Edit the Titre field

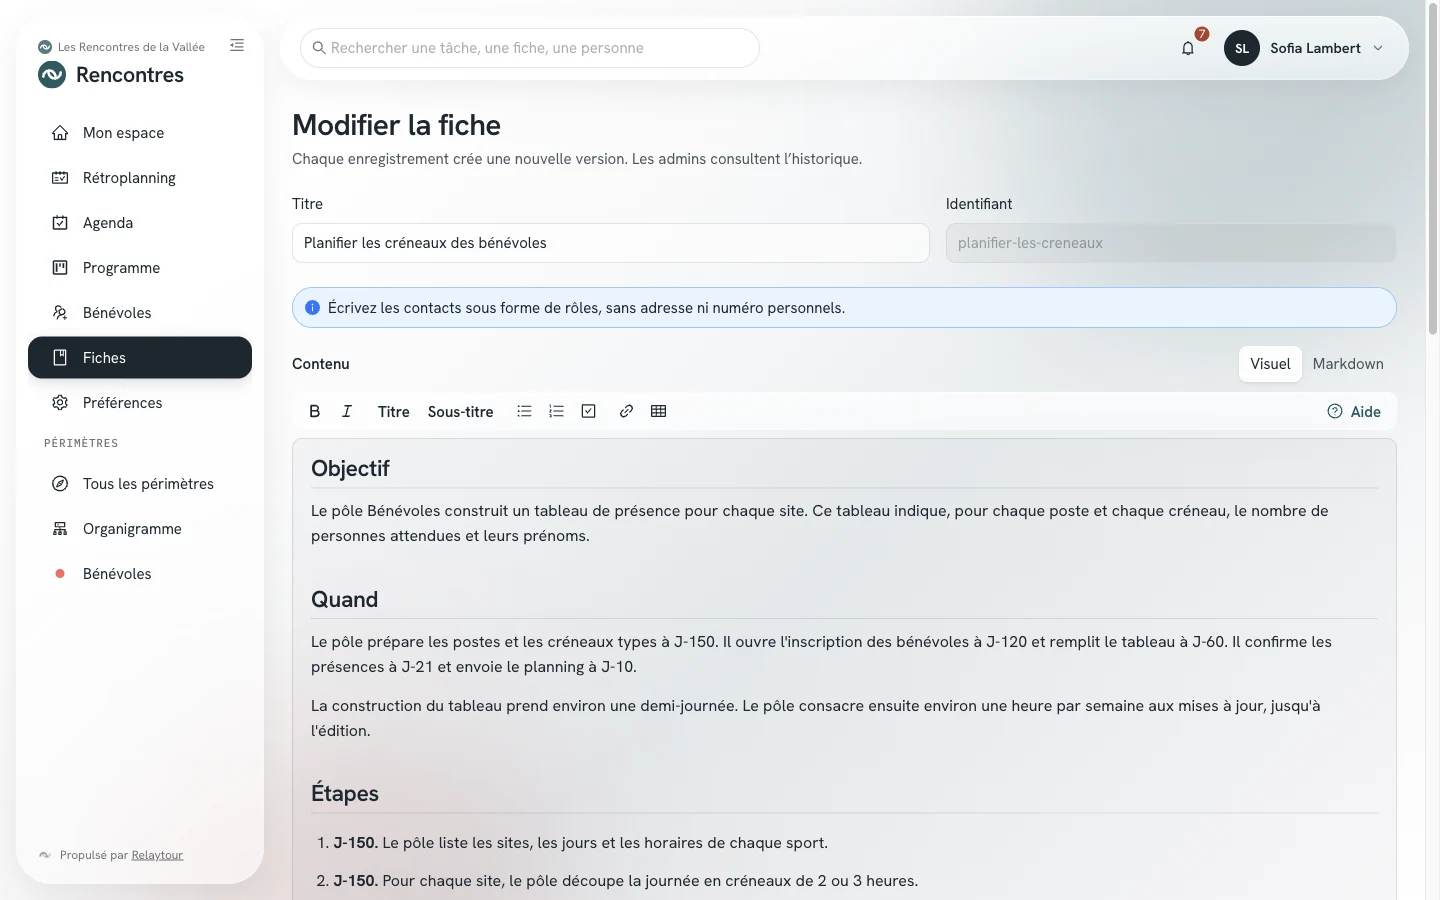[x=611, y=243]
